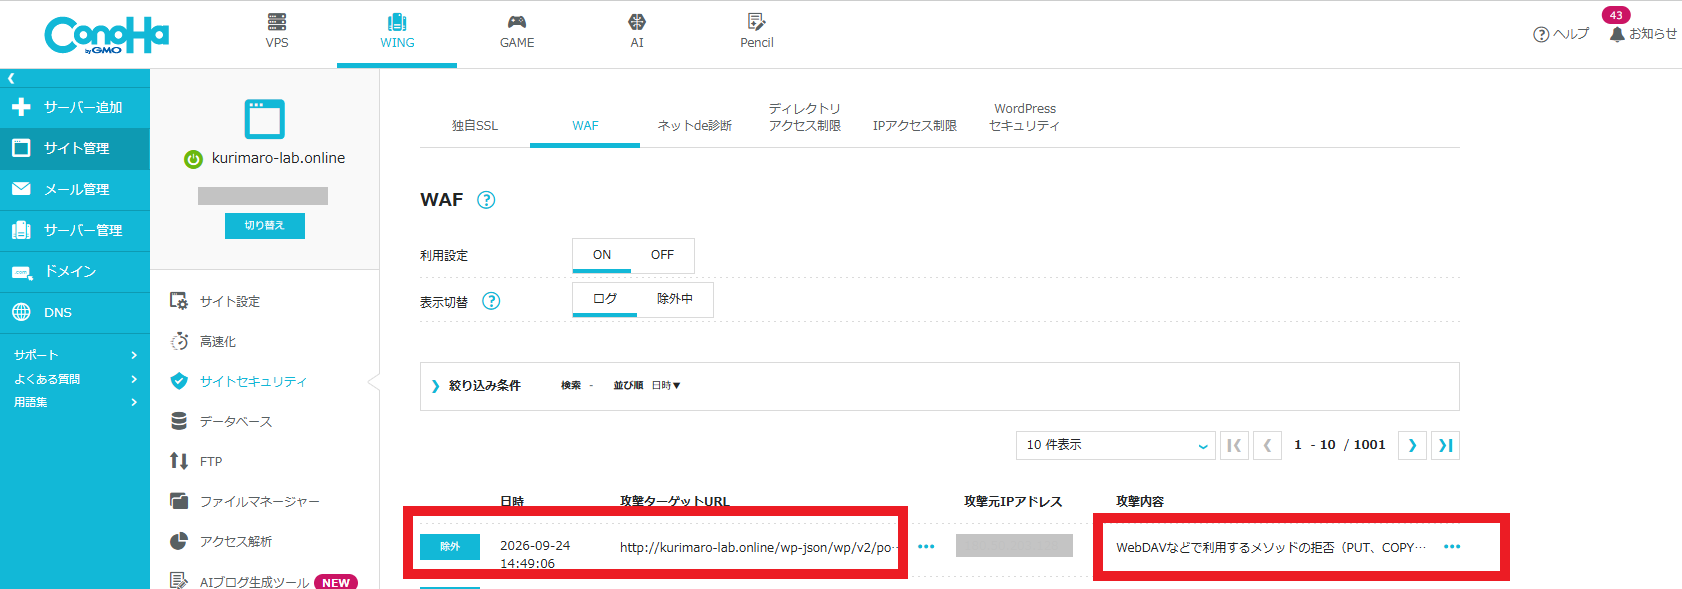The width and height of the screenshot is (1682, 589).
Task: Collapse the left sidebar arrow
Action: 11,78
